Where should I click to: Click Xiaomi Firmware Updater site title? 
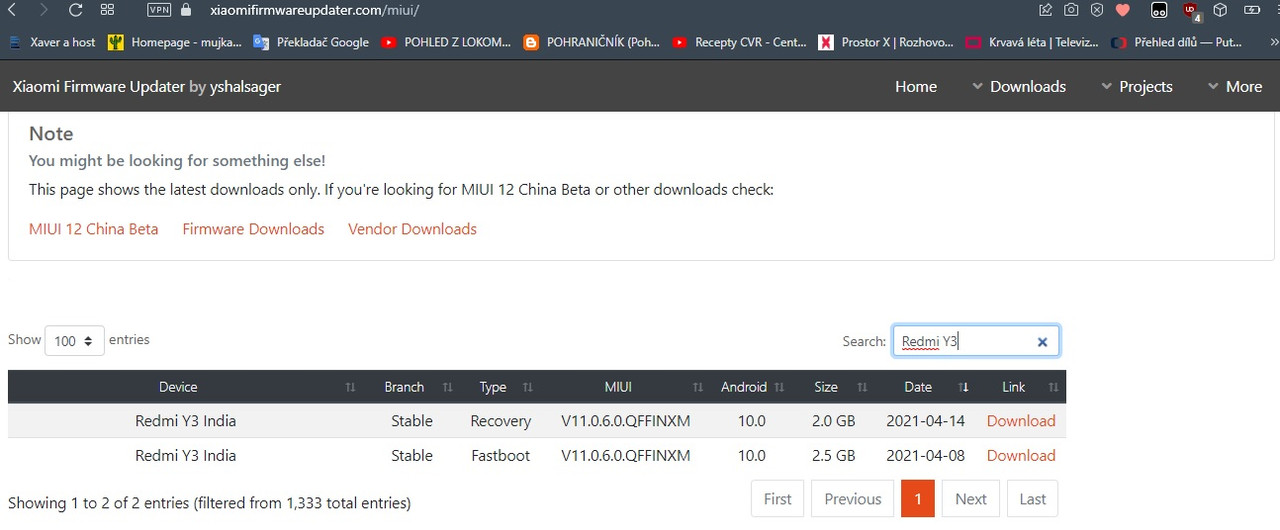(146, 86)
